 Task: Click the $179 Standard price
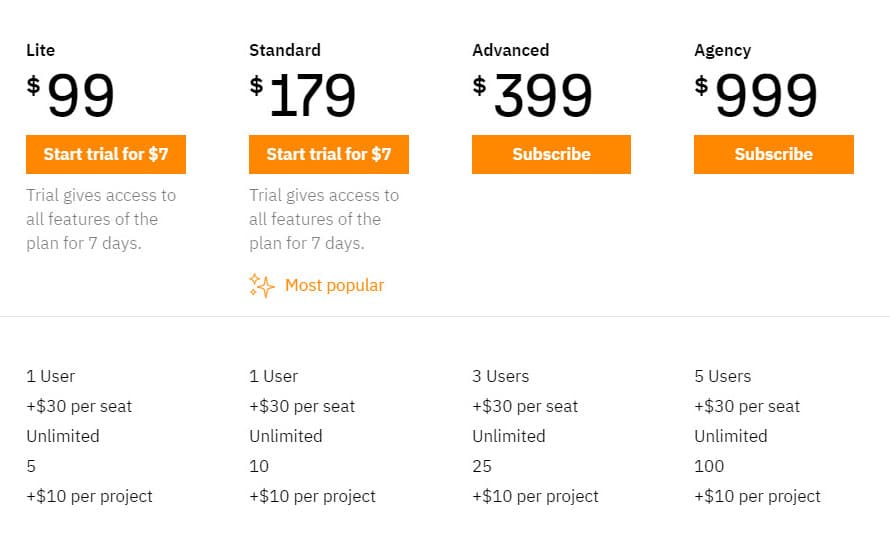coord(303,95)
